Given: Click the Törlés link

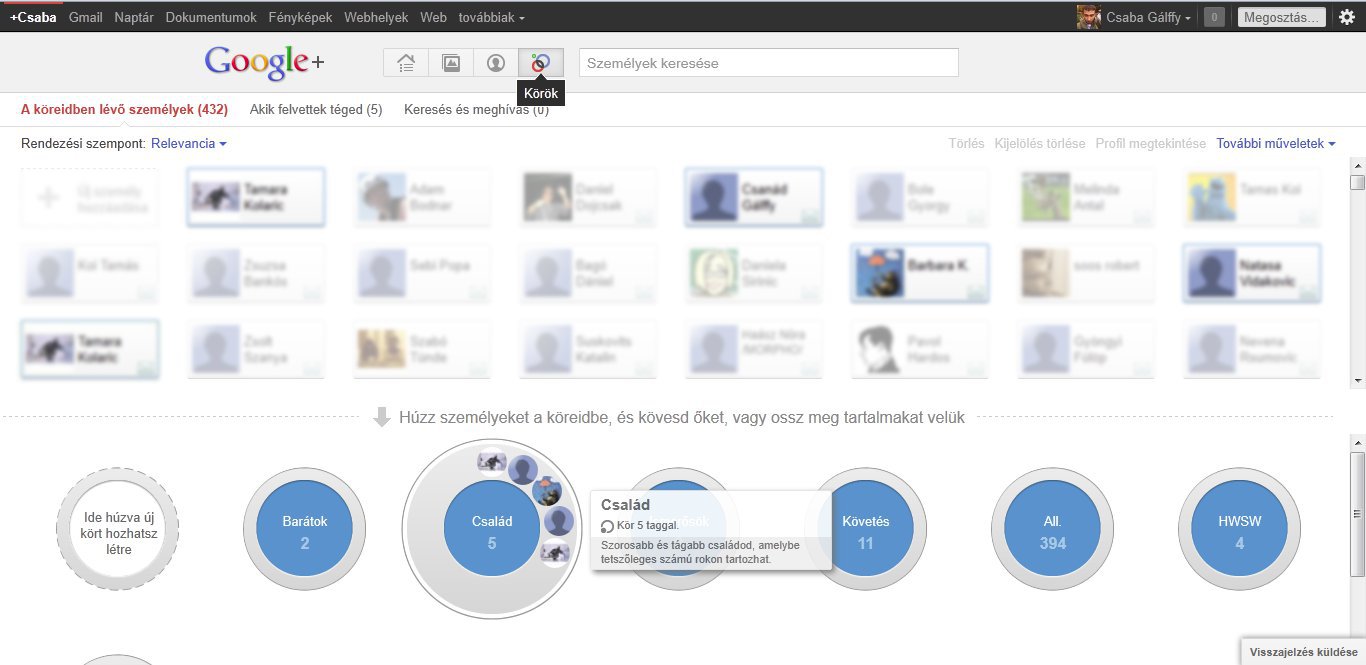Looking at the screenshot, I should [x=966, y=144].
